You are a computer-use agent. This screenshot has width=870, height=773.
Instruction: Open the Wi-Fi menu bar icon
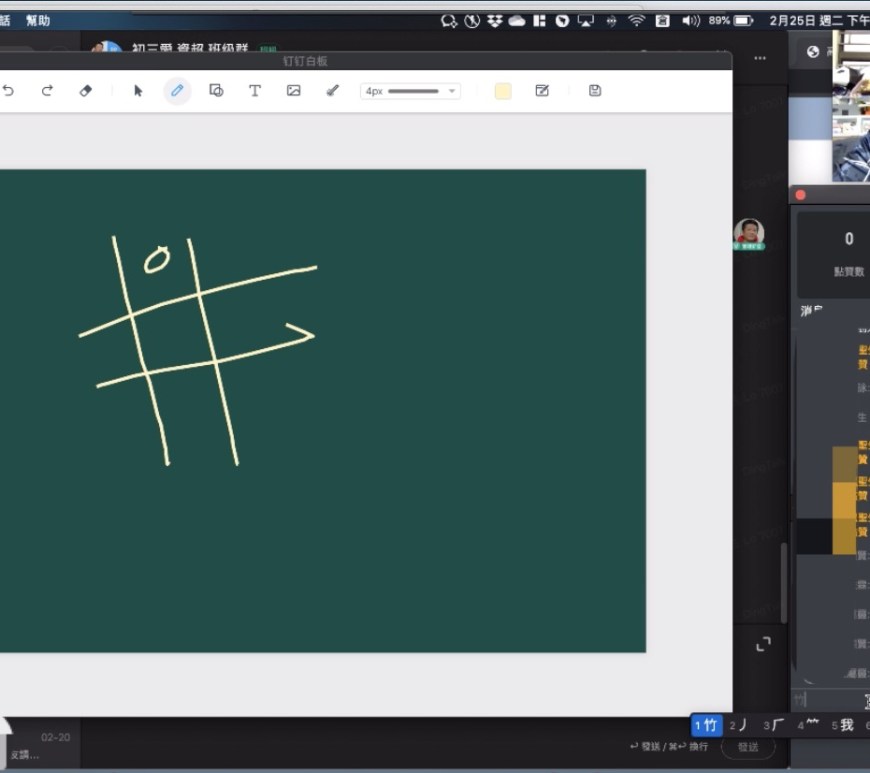pos(636,21)
